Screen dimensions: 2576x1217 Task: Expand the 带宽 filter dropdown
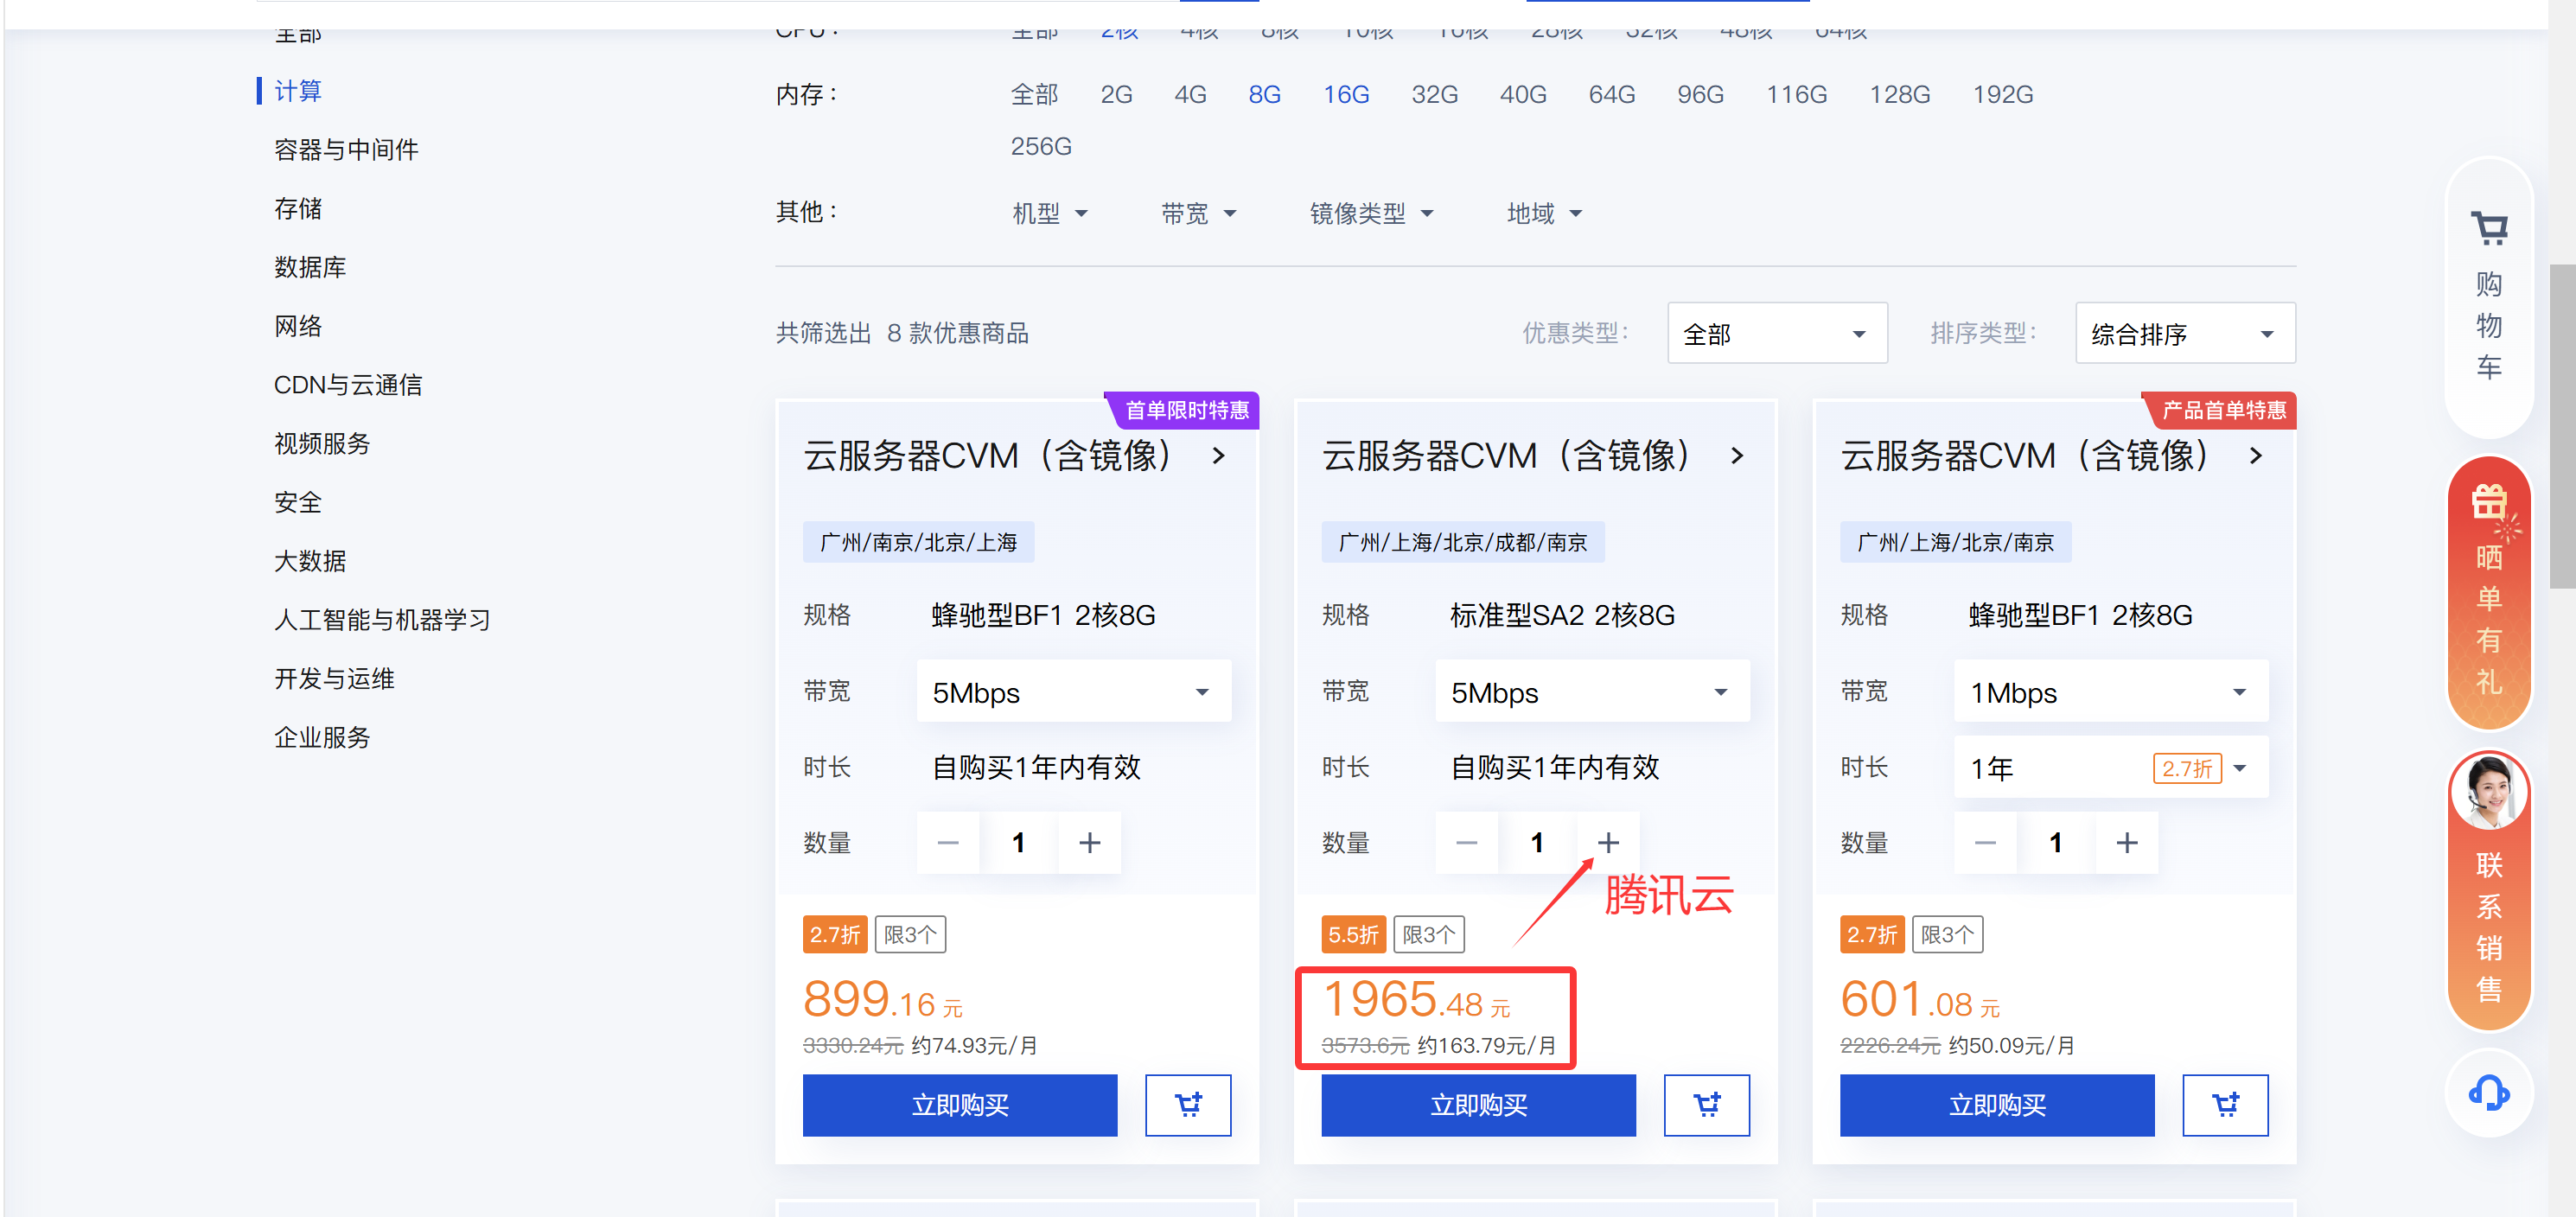click(x=1198, y=213)
